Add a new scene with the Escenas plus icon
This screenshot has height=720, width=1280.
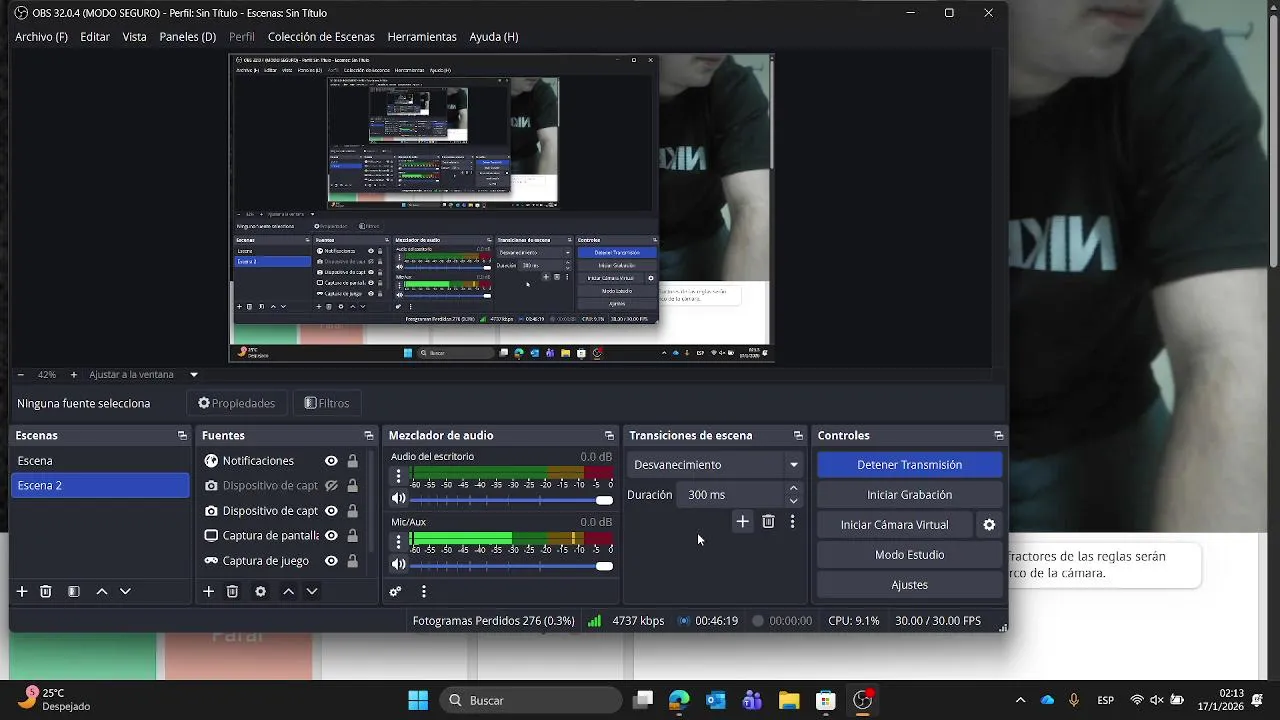(x=22, y=591)
